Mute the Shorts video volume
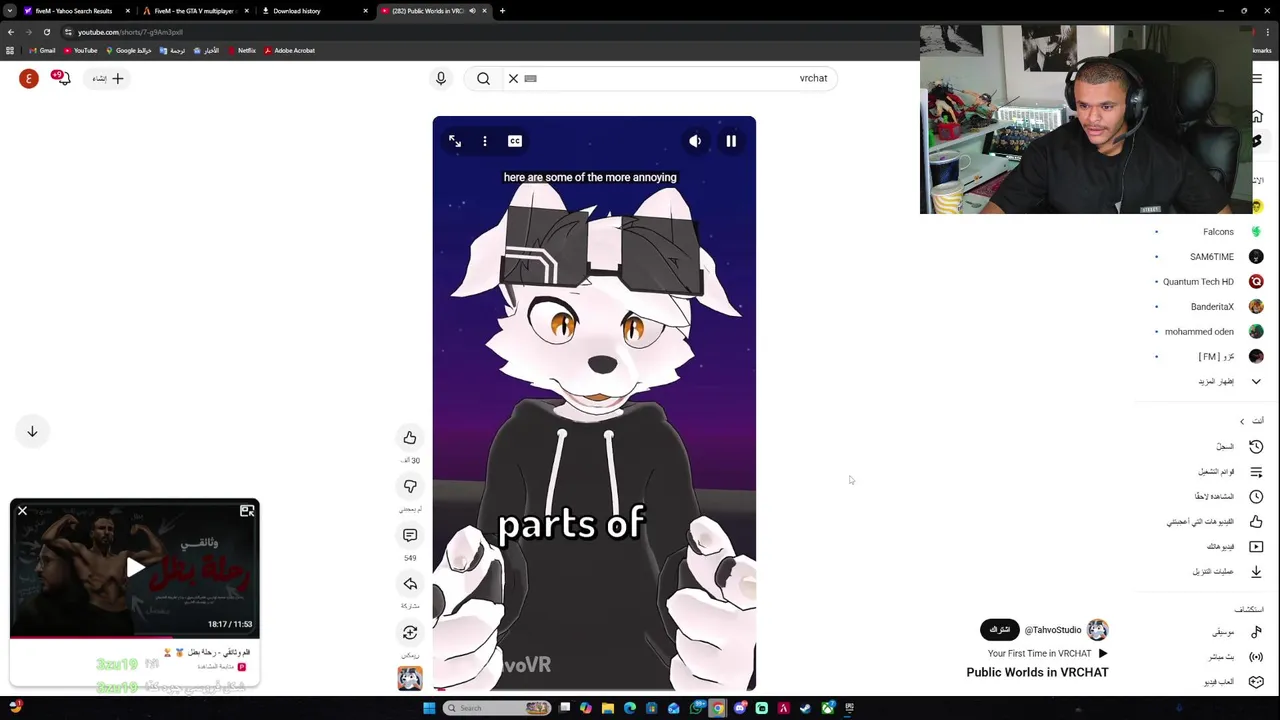Image resolution: width=1280 pixels, height=720 pixels. (x=695, y=141)
